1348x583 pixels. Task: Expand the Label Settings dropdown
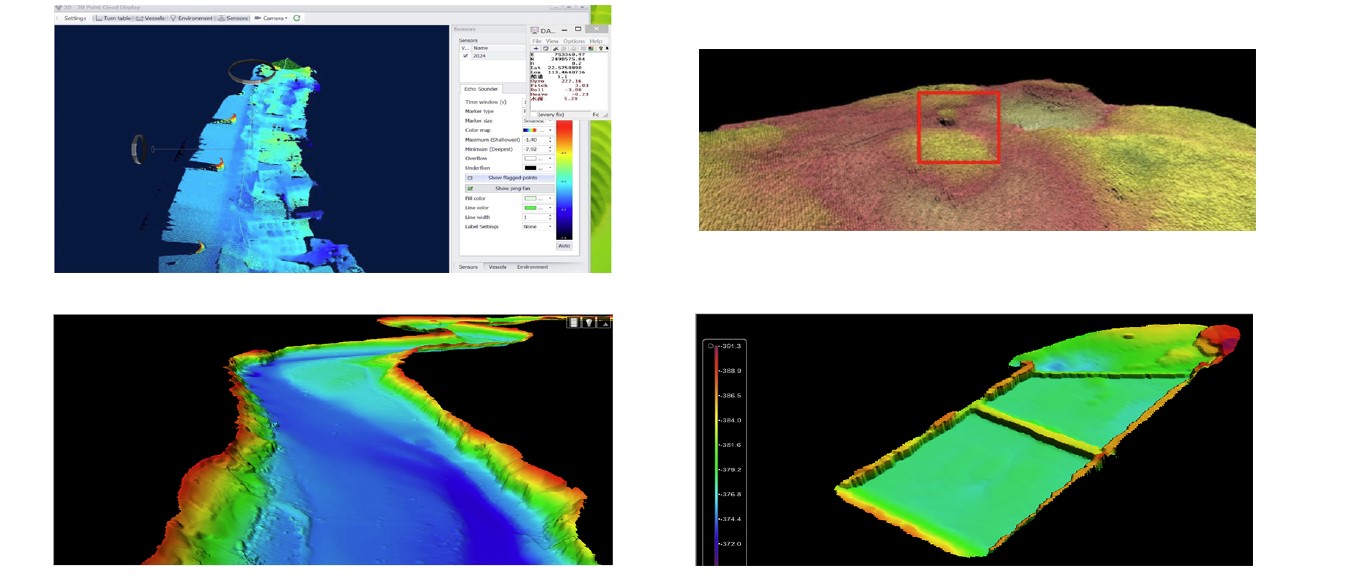[535, 227]
